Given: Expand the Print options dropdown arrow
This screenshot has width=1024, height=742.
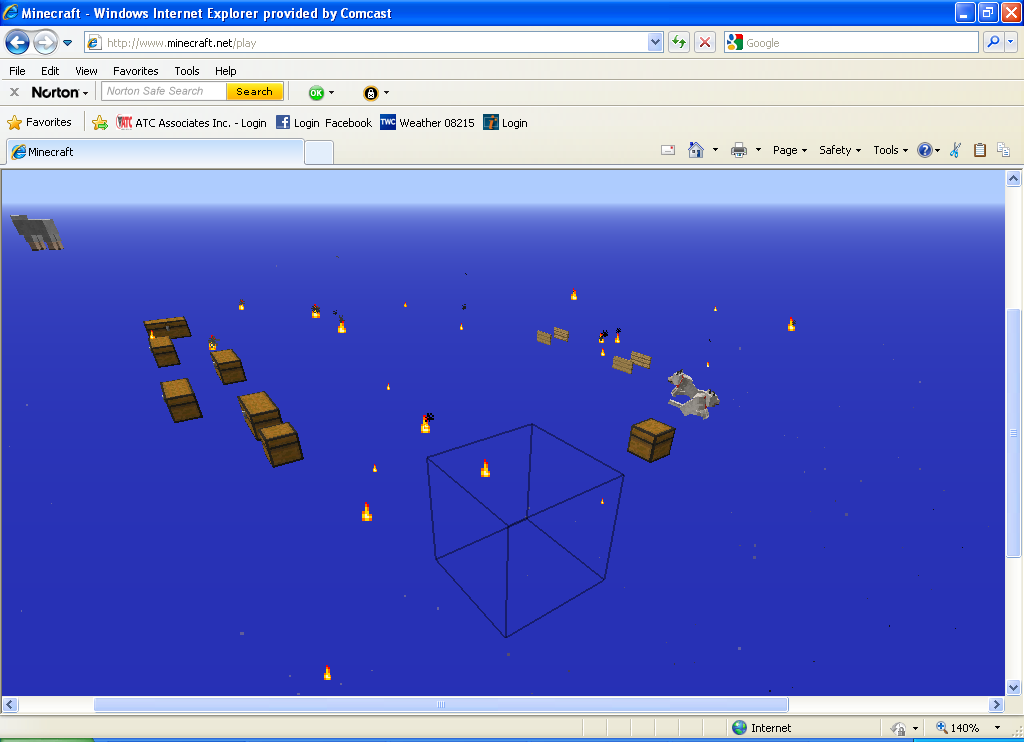Looking at the screenshot, I should 758,150.
